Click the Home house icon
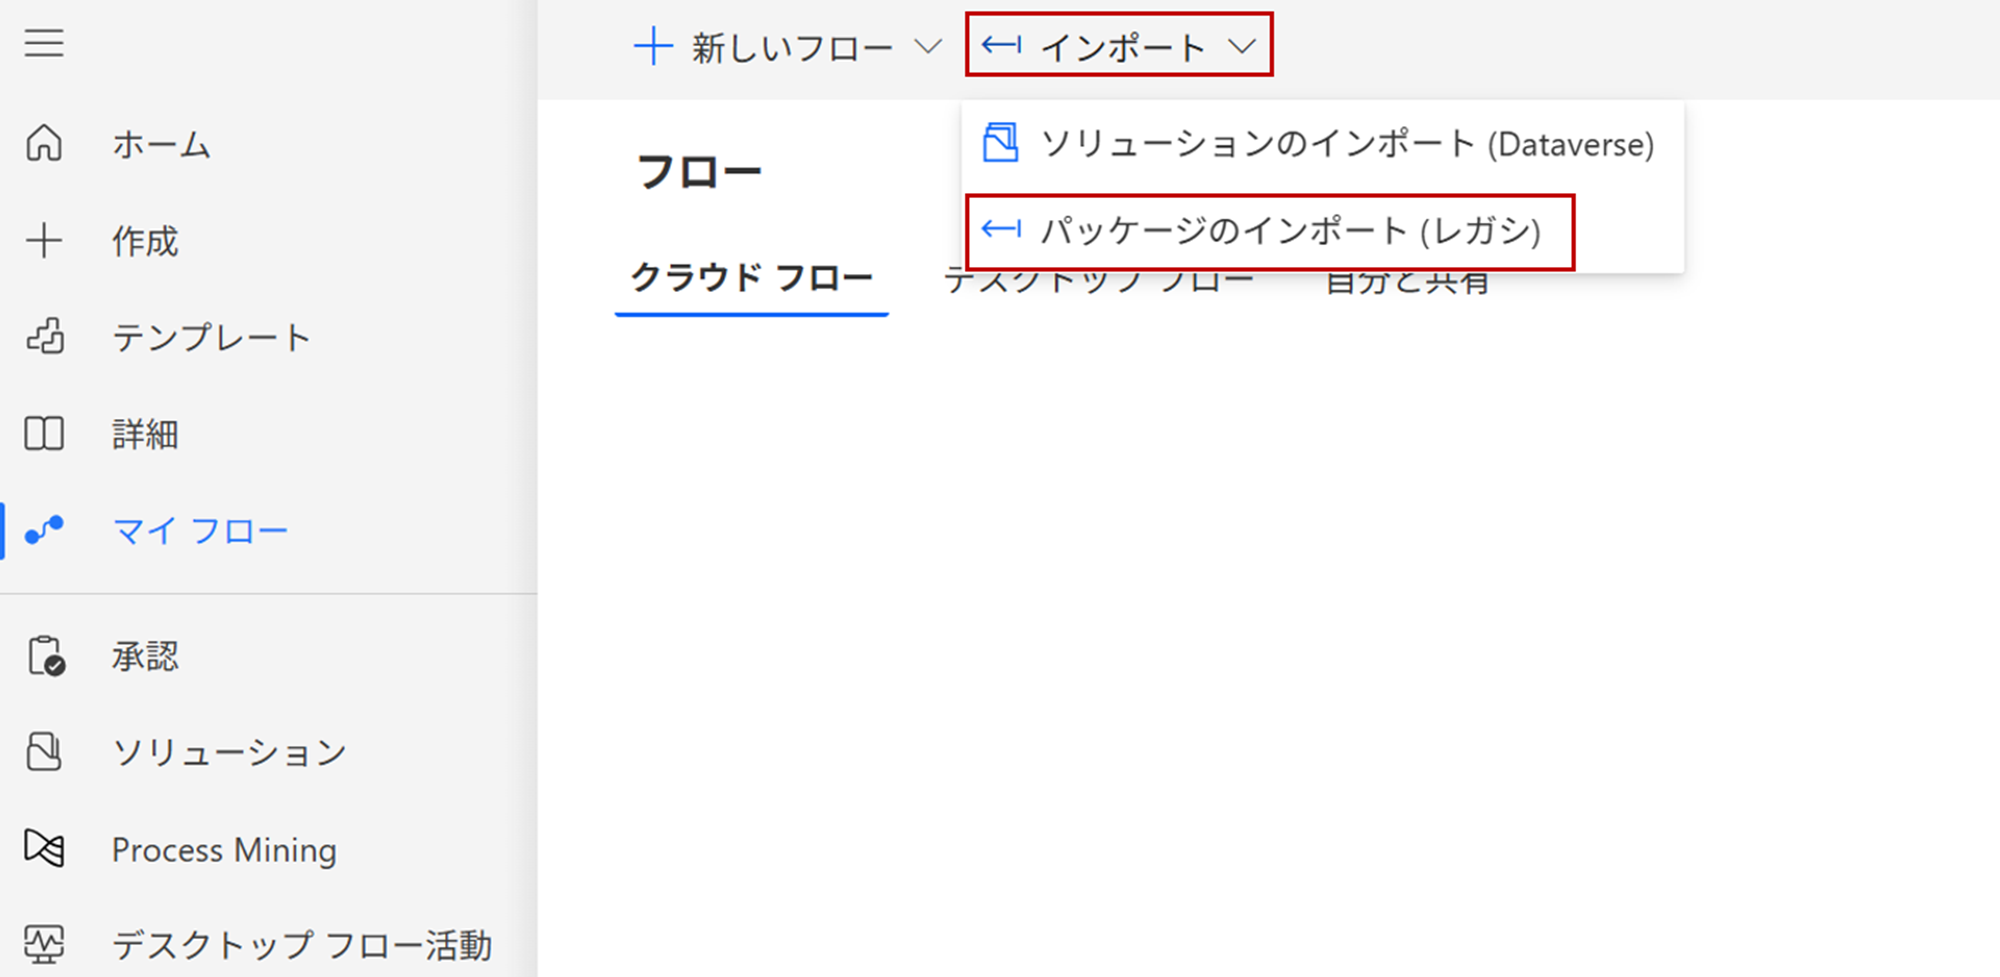This screenshot has height=977, width=2000. [x=44, y=144]
